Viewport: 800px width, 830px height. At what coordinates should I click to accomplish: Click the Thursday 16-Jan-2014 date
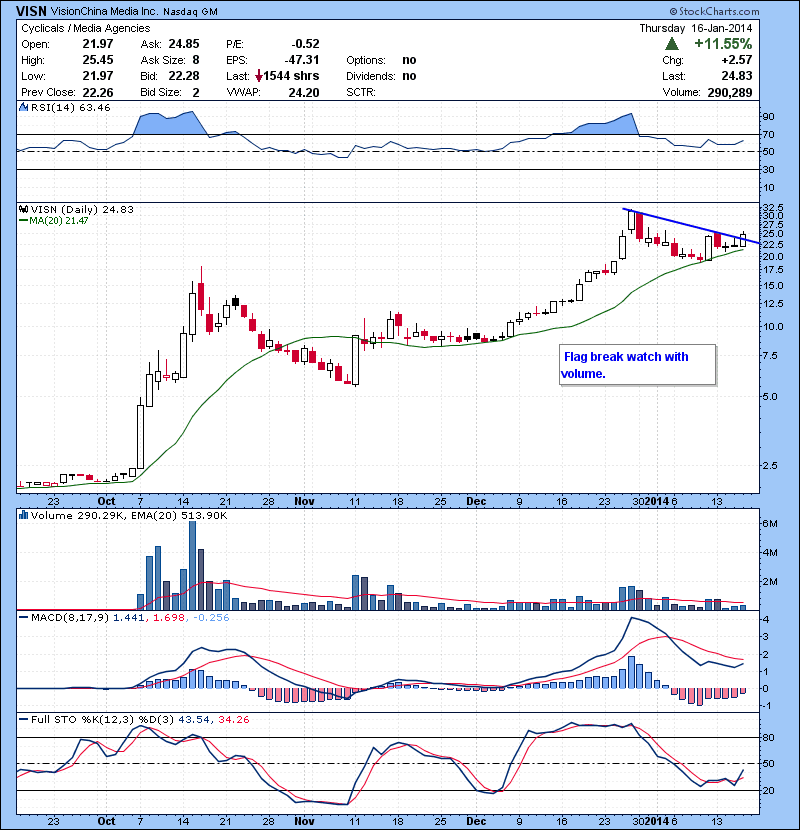click(695, 28)
